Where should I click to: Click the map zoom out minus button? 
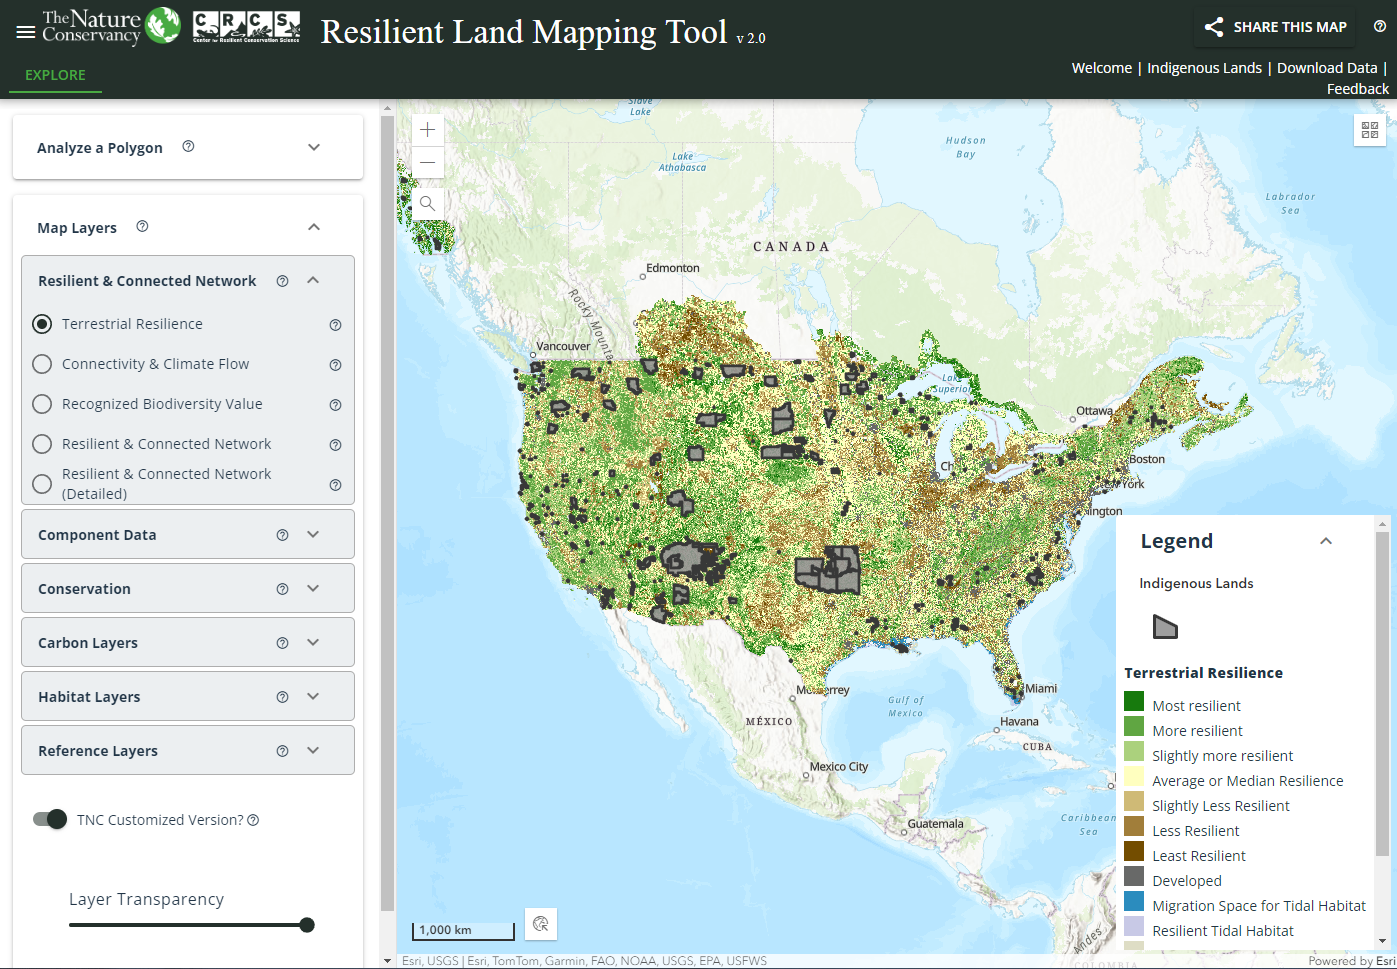click(427, 163)
